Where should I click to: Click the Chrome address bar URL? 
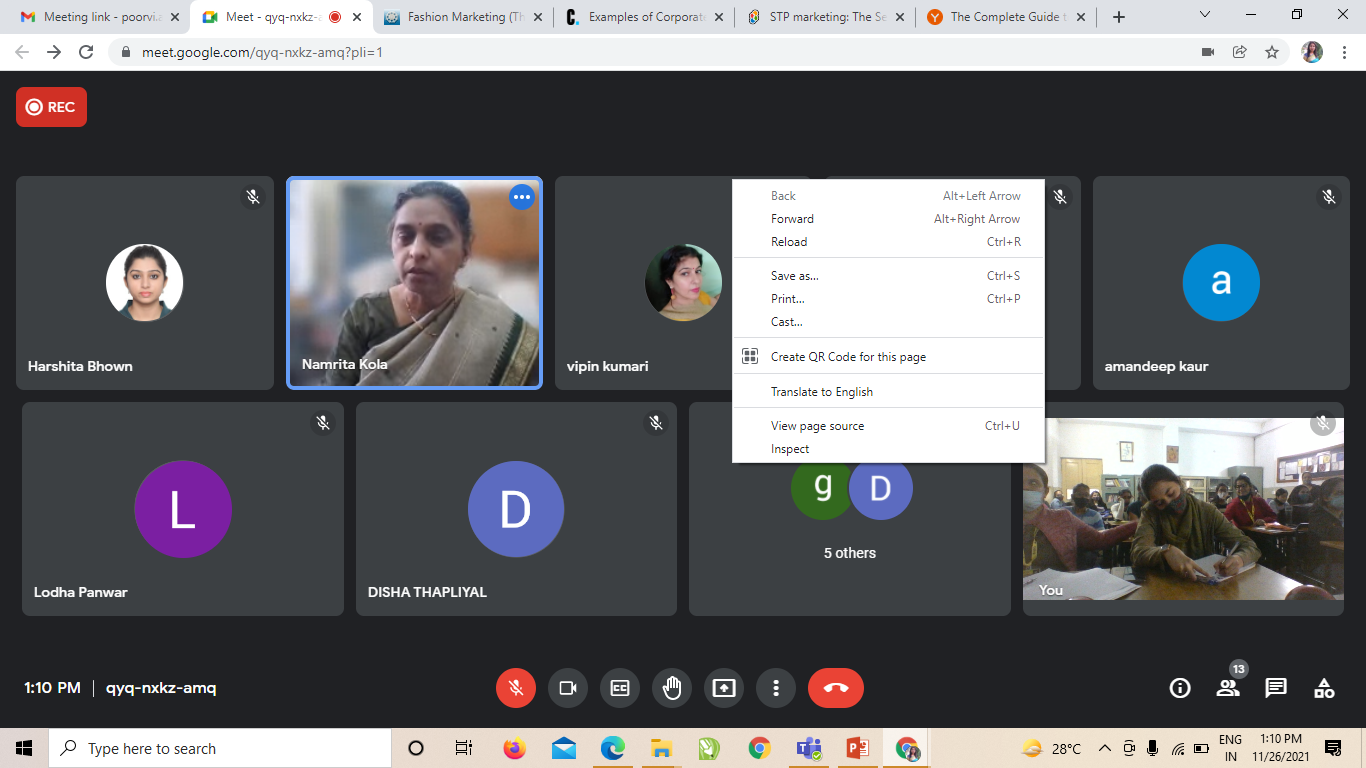pos(260,52)
